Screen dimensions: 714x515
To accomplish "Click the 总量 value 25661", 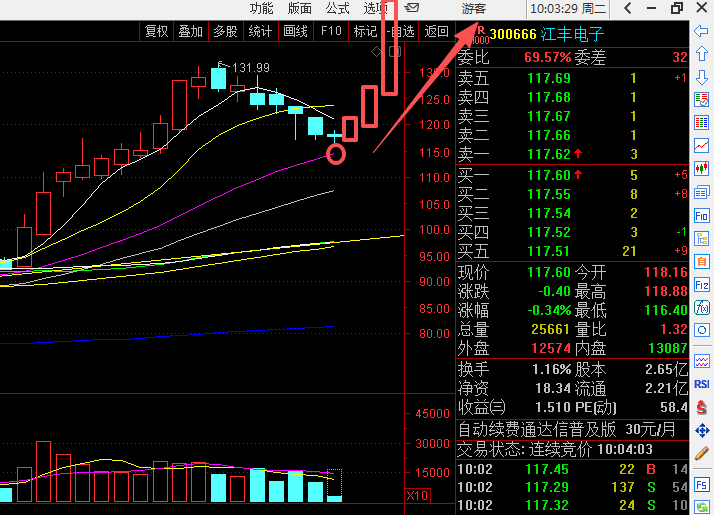I will [551, 329].
